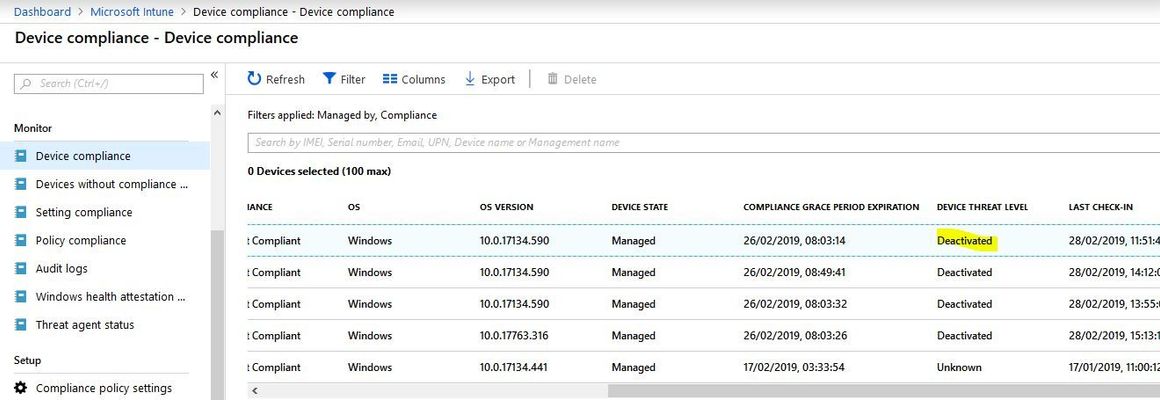
Task: Sort by DEVICE THREAT LEVEL header
Action: click(x=982, y=207)
